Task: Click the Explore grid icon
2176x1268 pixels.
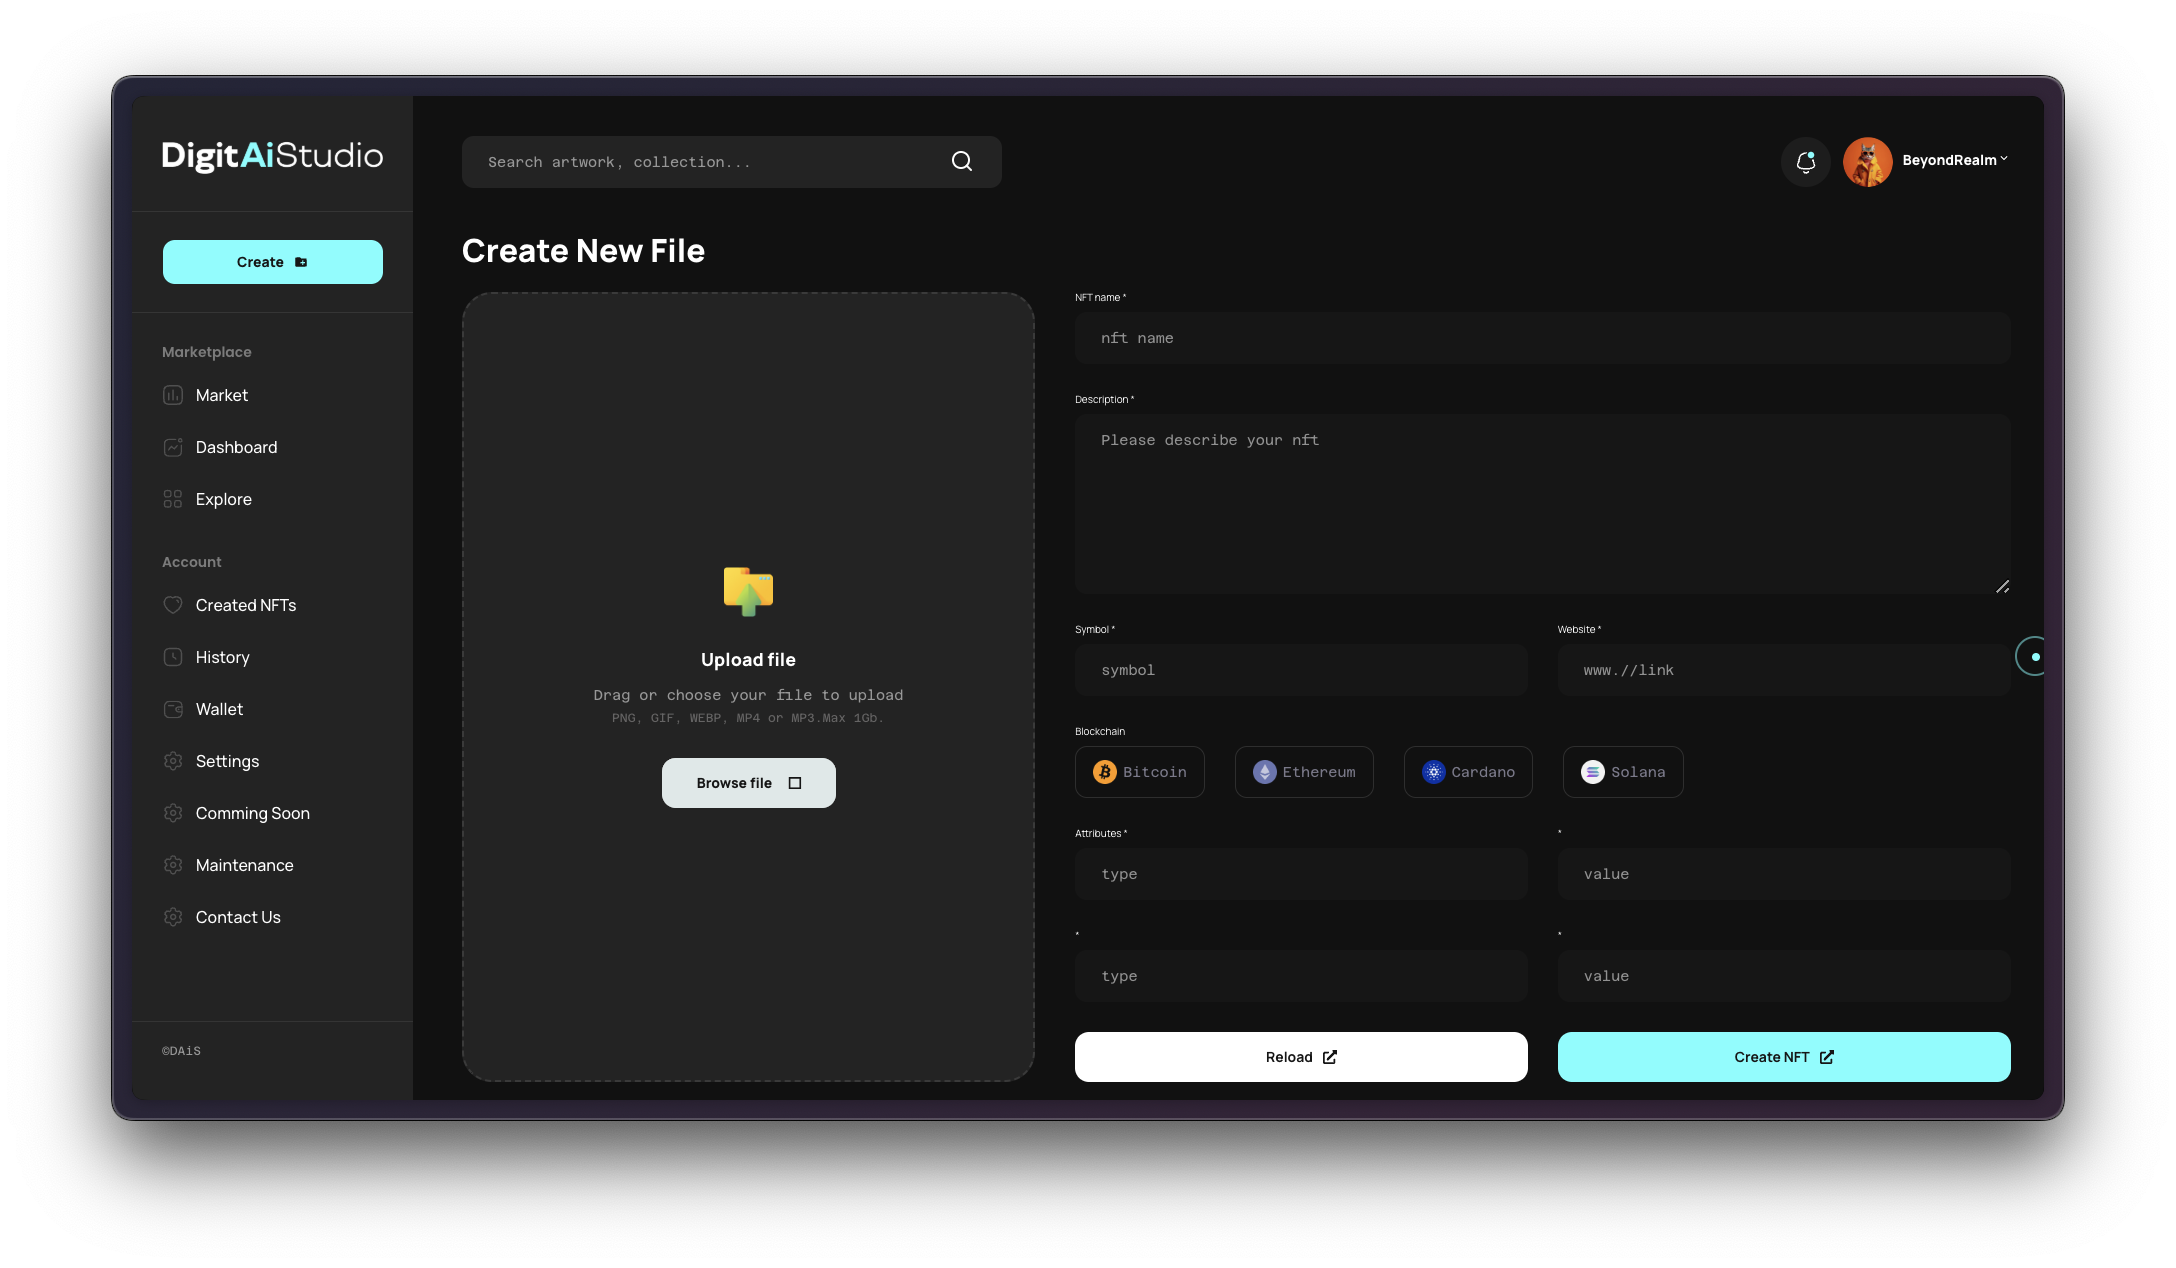Action: pos(173,499)
